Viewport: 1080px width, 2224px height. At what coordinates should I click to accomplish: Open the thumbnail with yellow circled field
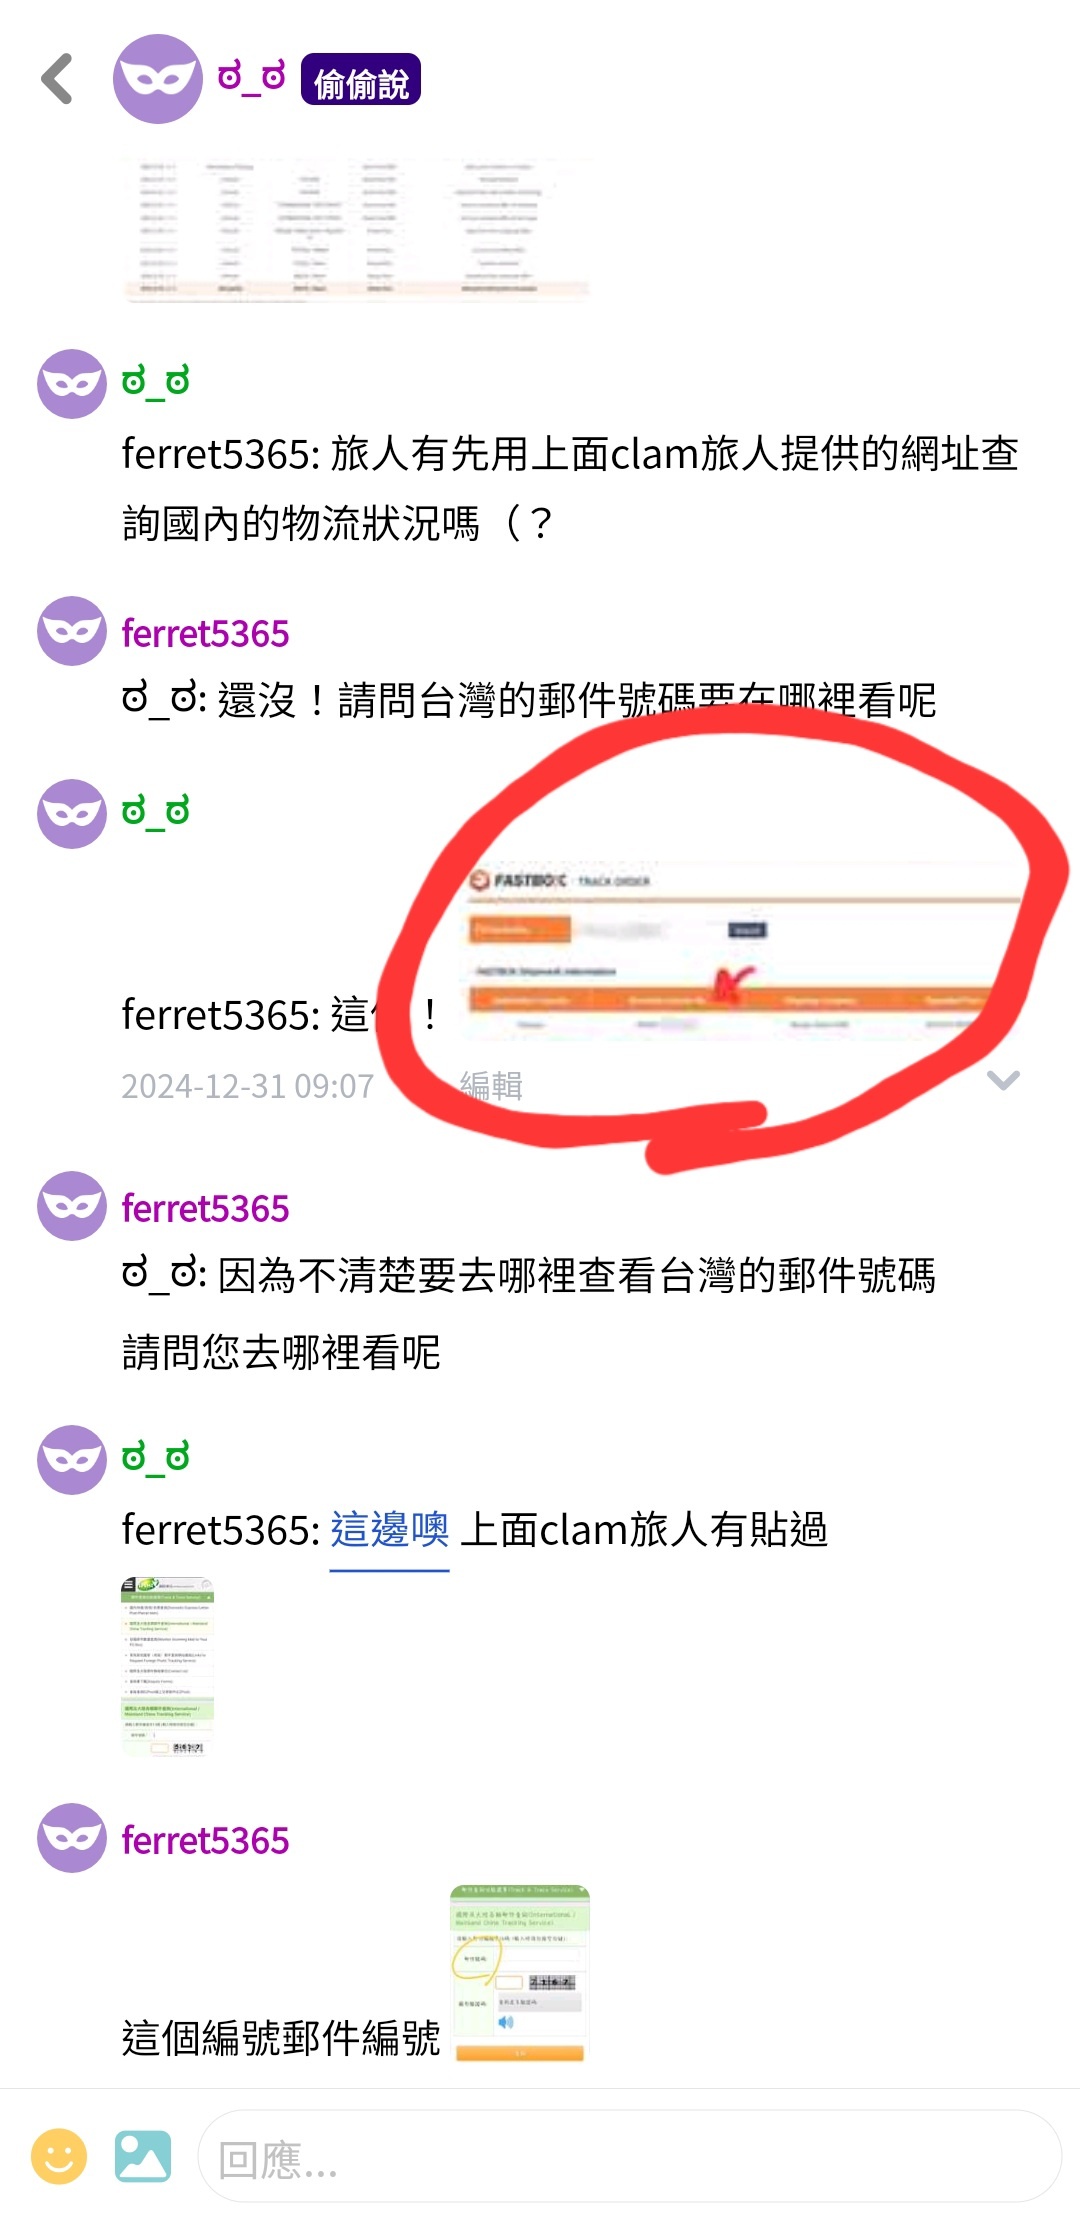pyautogui.click(x=519, y=1974)
